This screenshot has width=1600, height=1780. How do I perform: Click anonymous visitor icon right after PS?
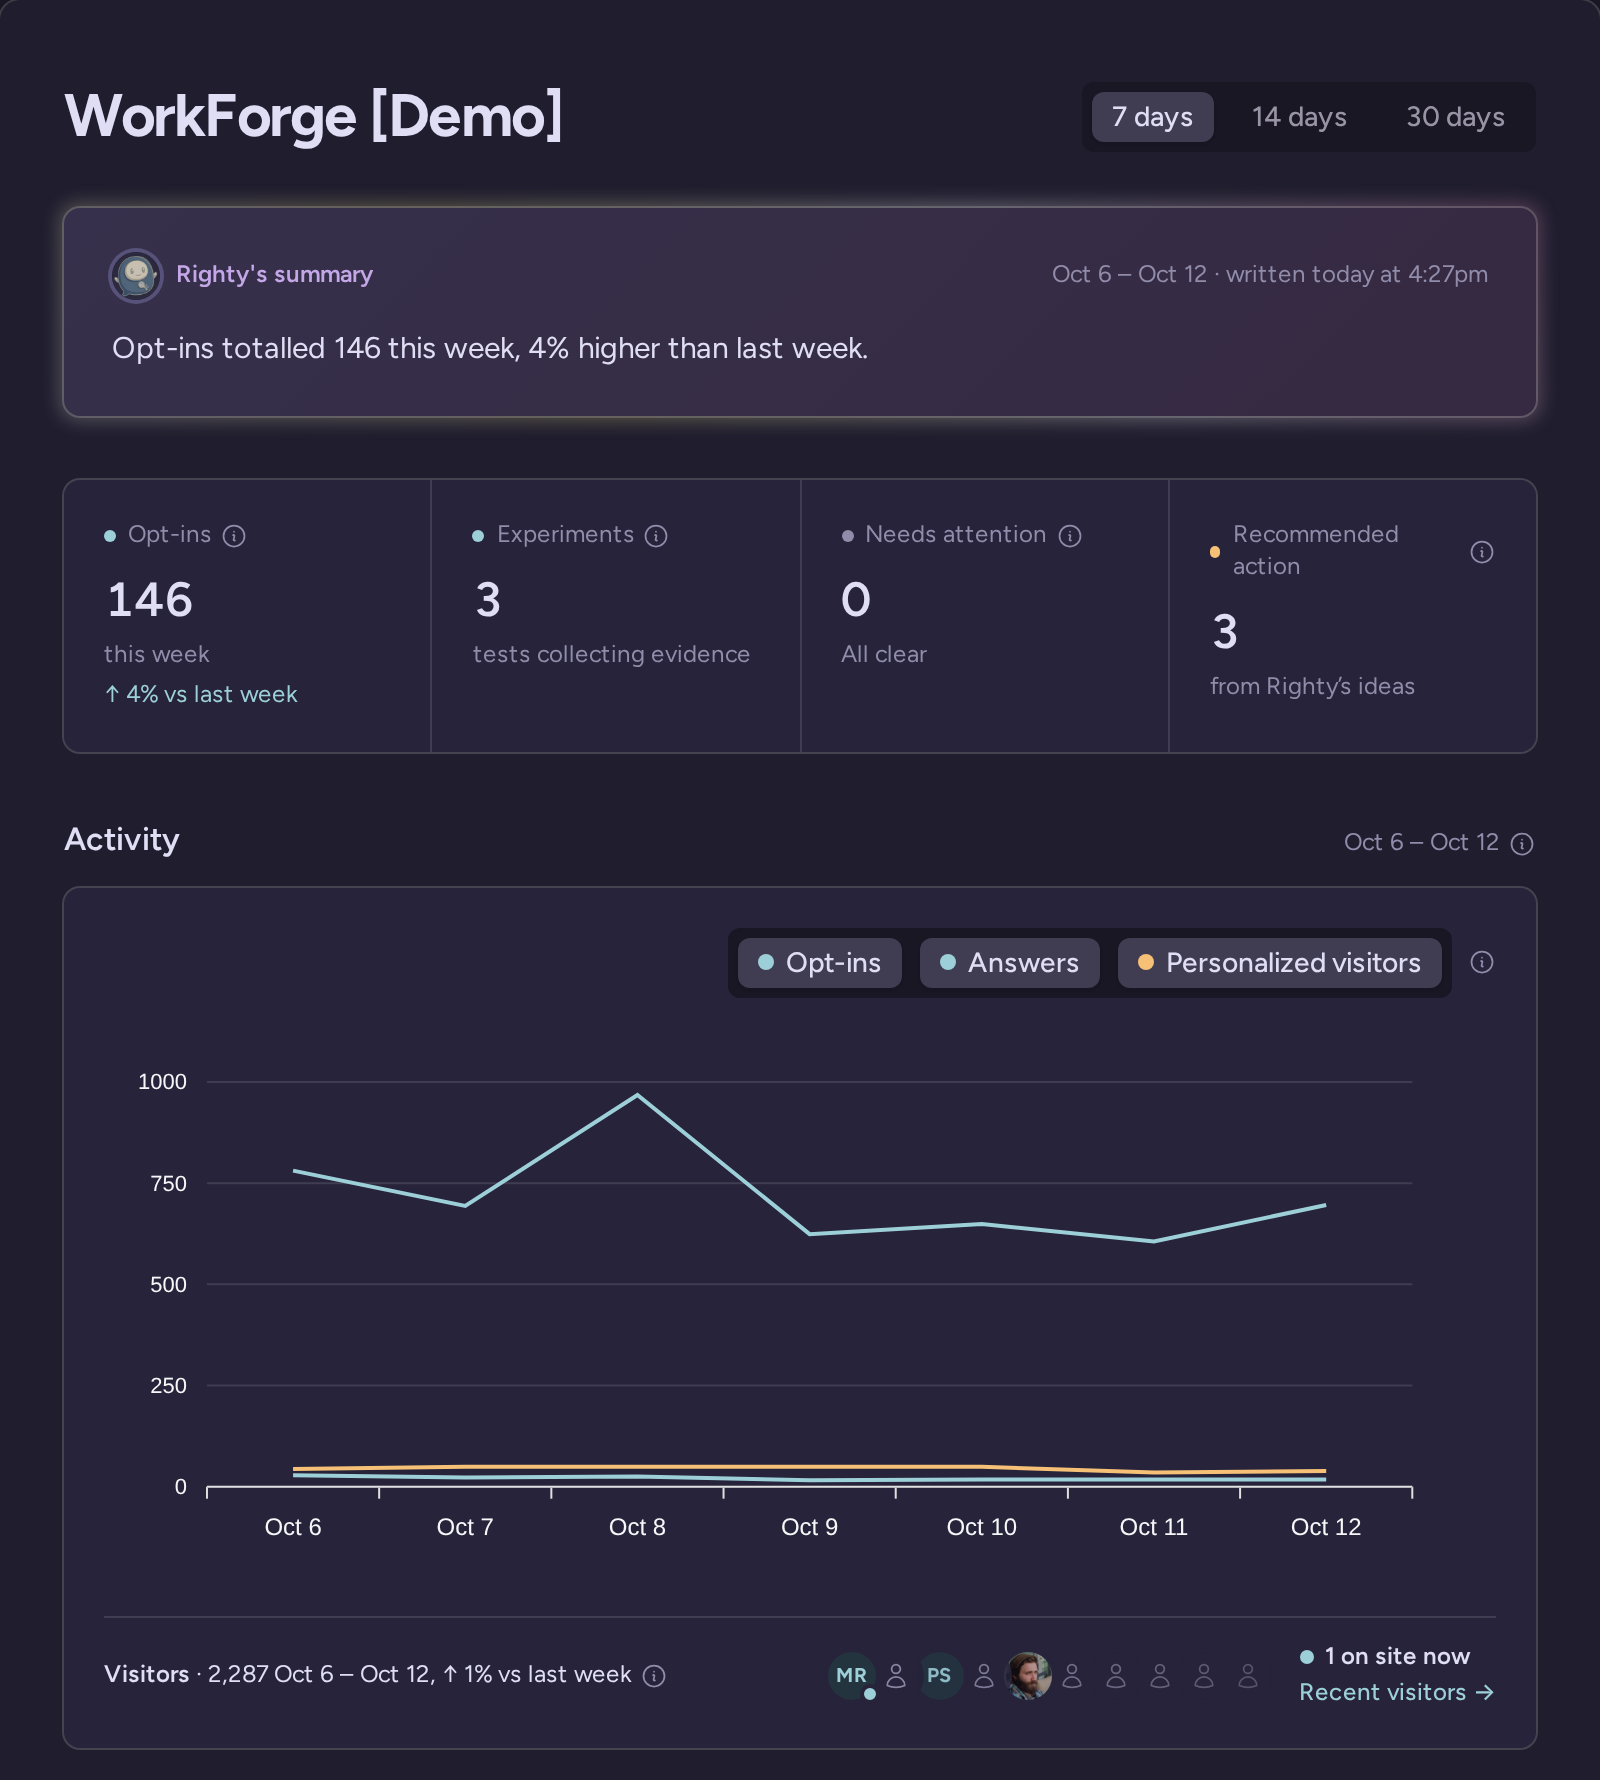(984, 1676)
